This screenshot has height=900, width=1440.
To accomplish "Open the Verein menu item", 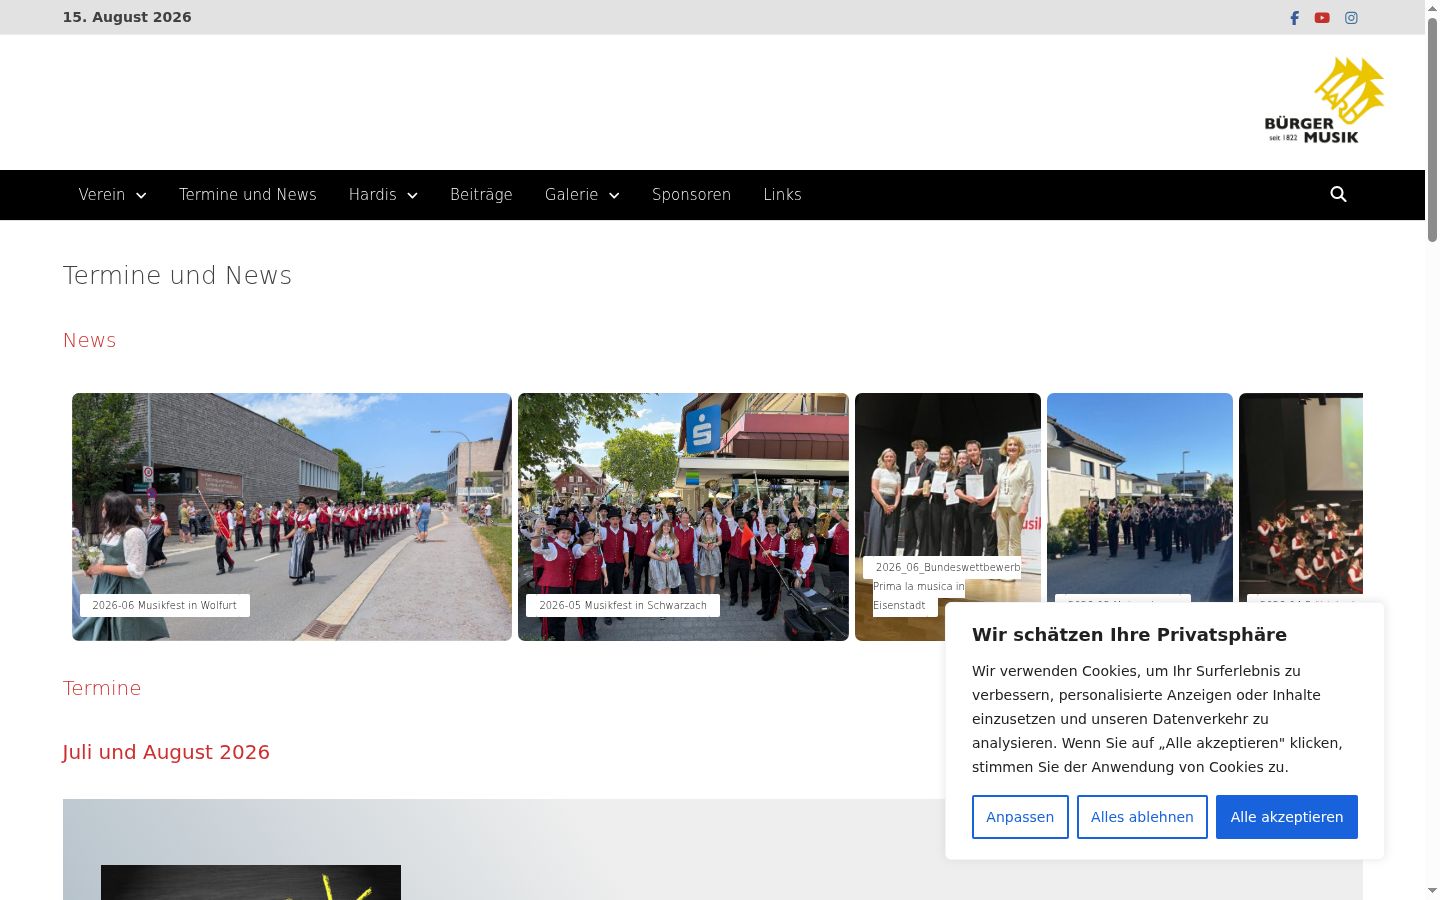I will (102, 194).
